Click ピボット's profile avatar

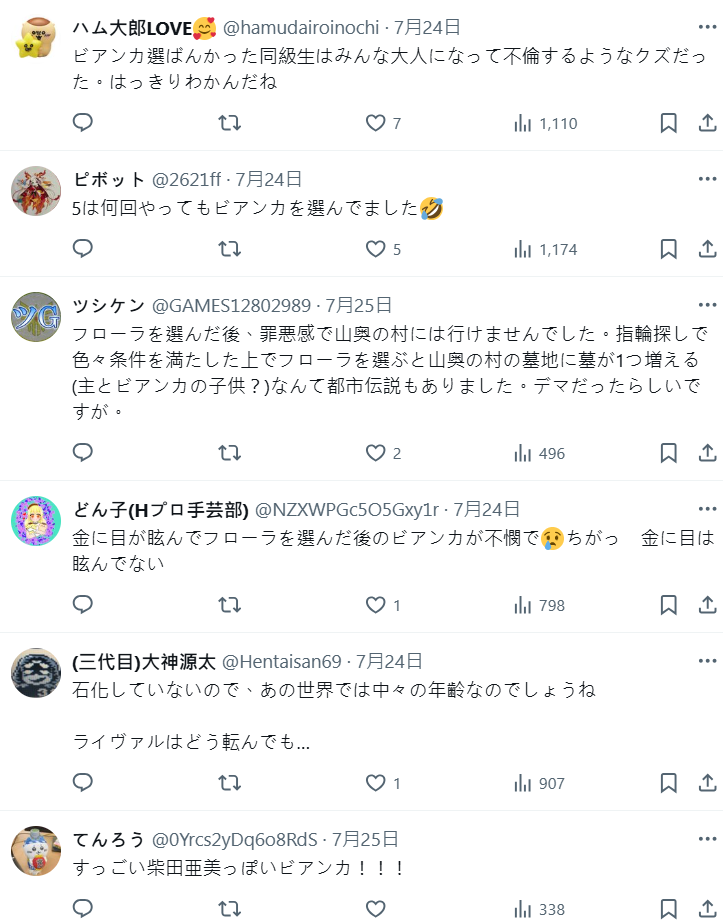pos(37,192)
